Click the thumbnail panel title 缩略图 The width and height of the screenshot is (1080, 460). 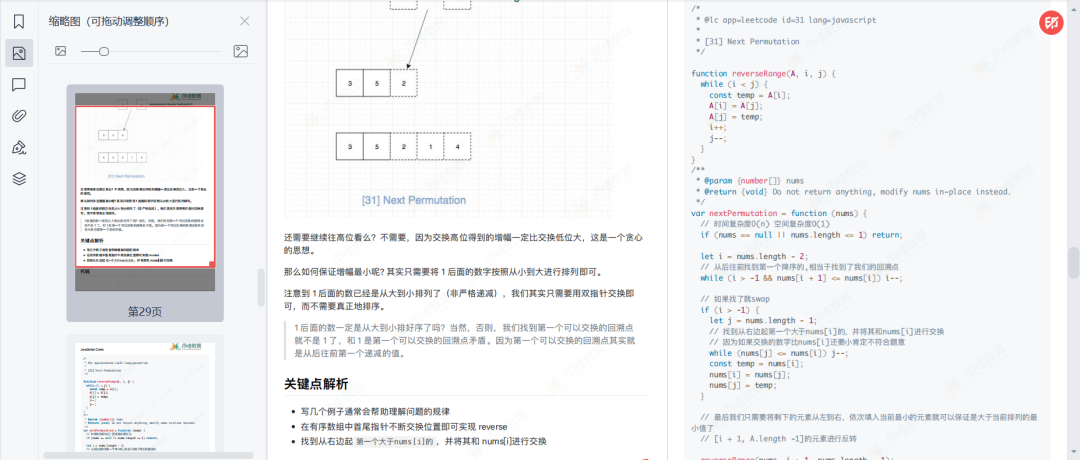[109, 21]
